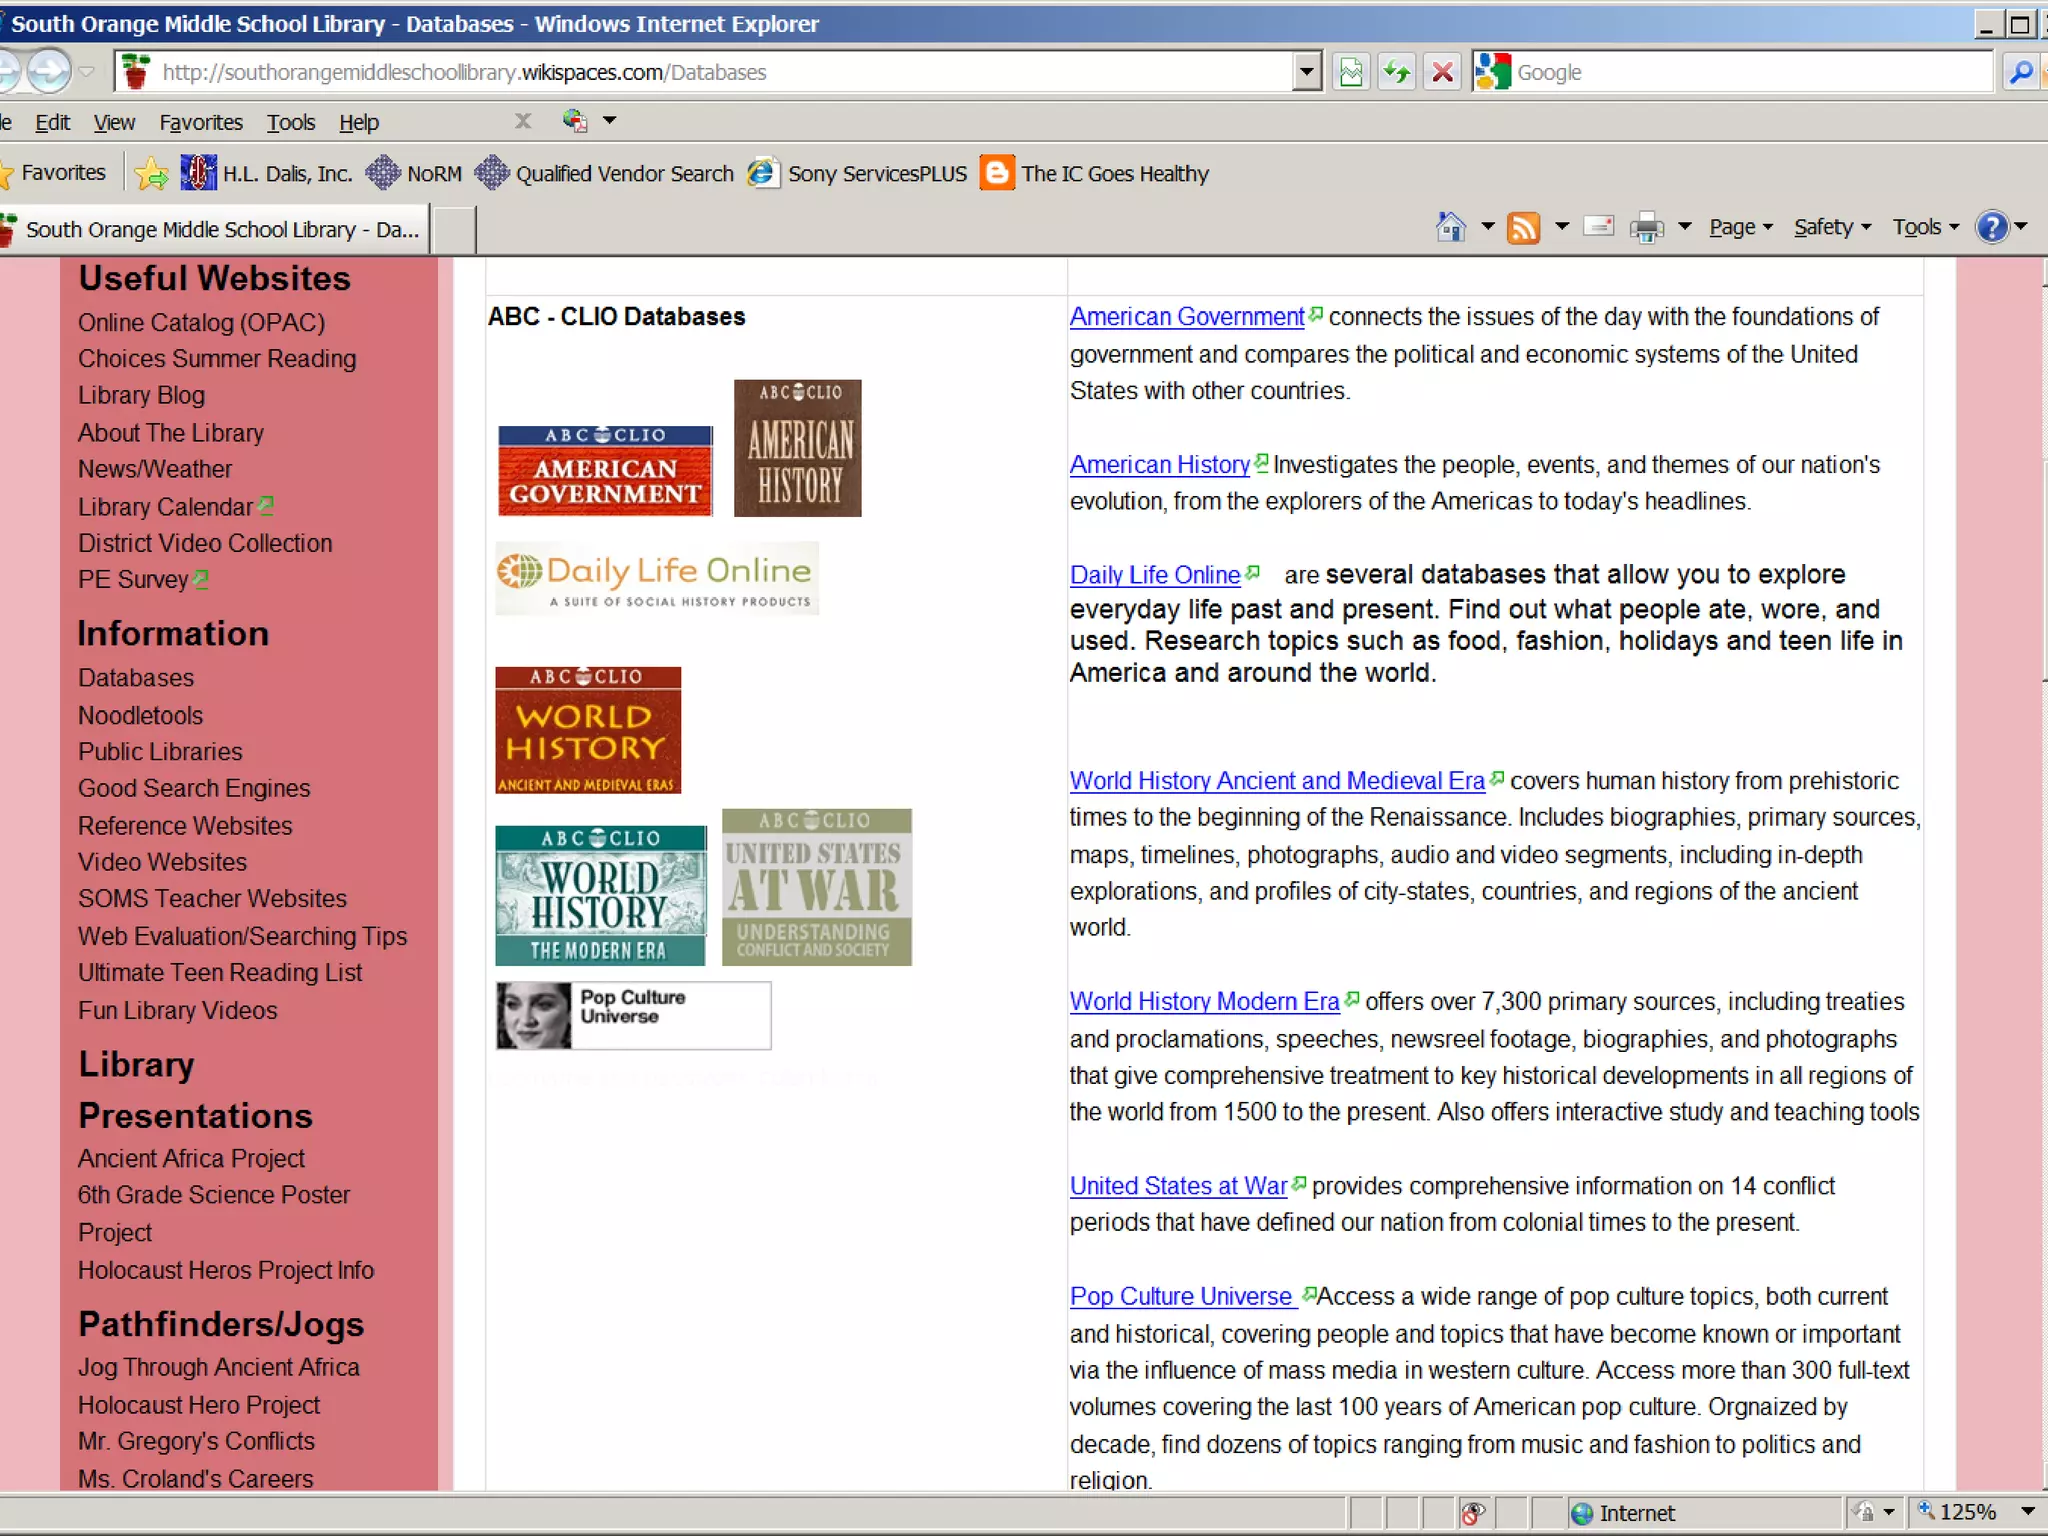
Task: Open the zoom level 125% dropdown
Action: coord(2028,1511)
